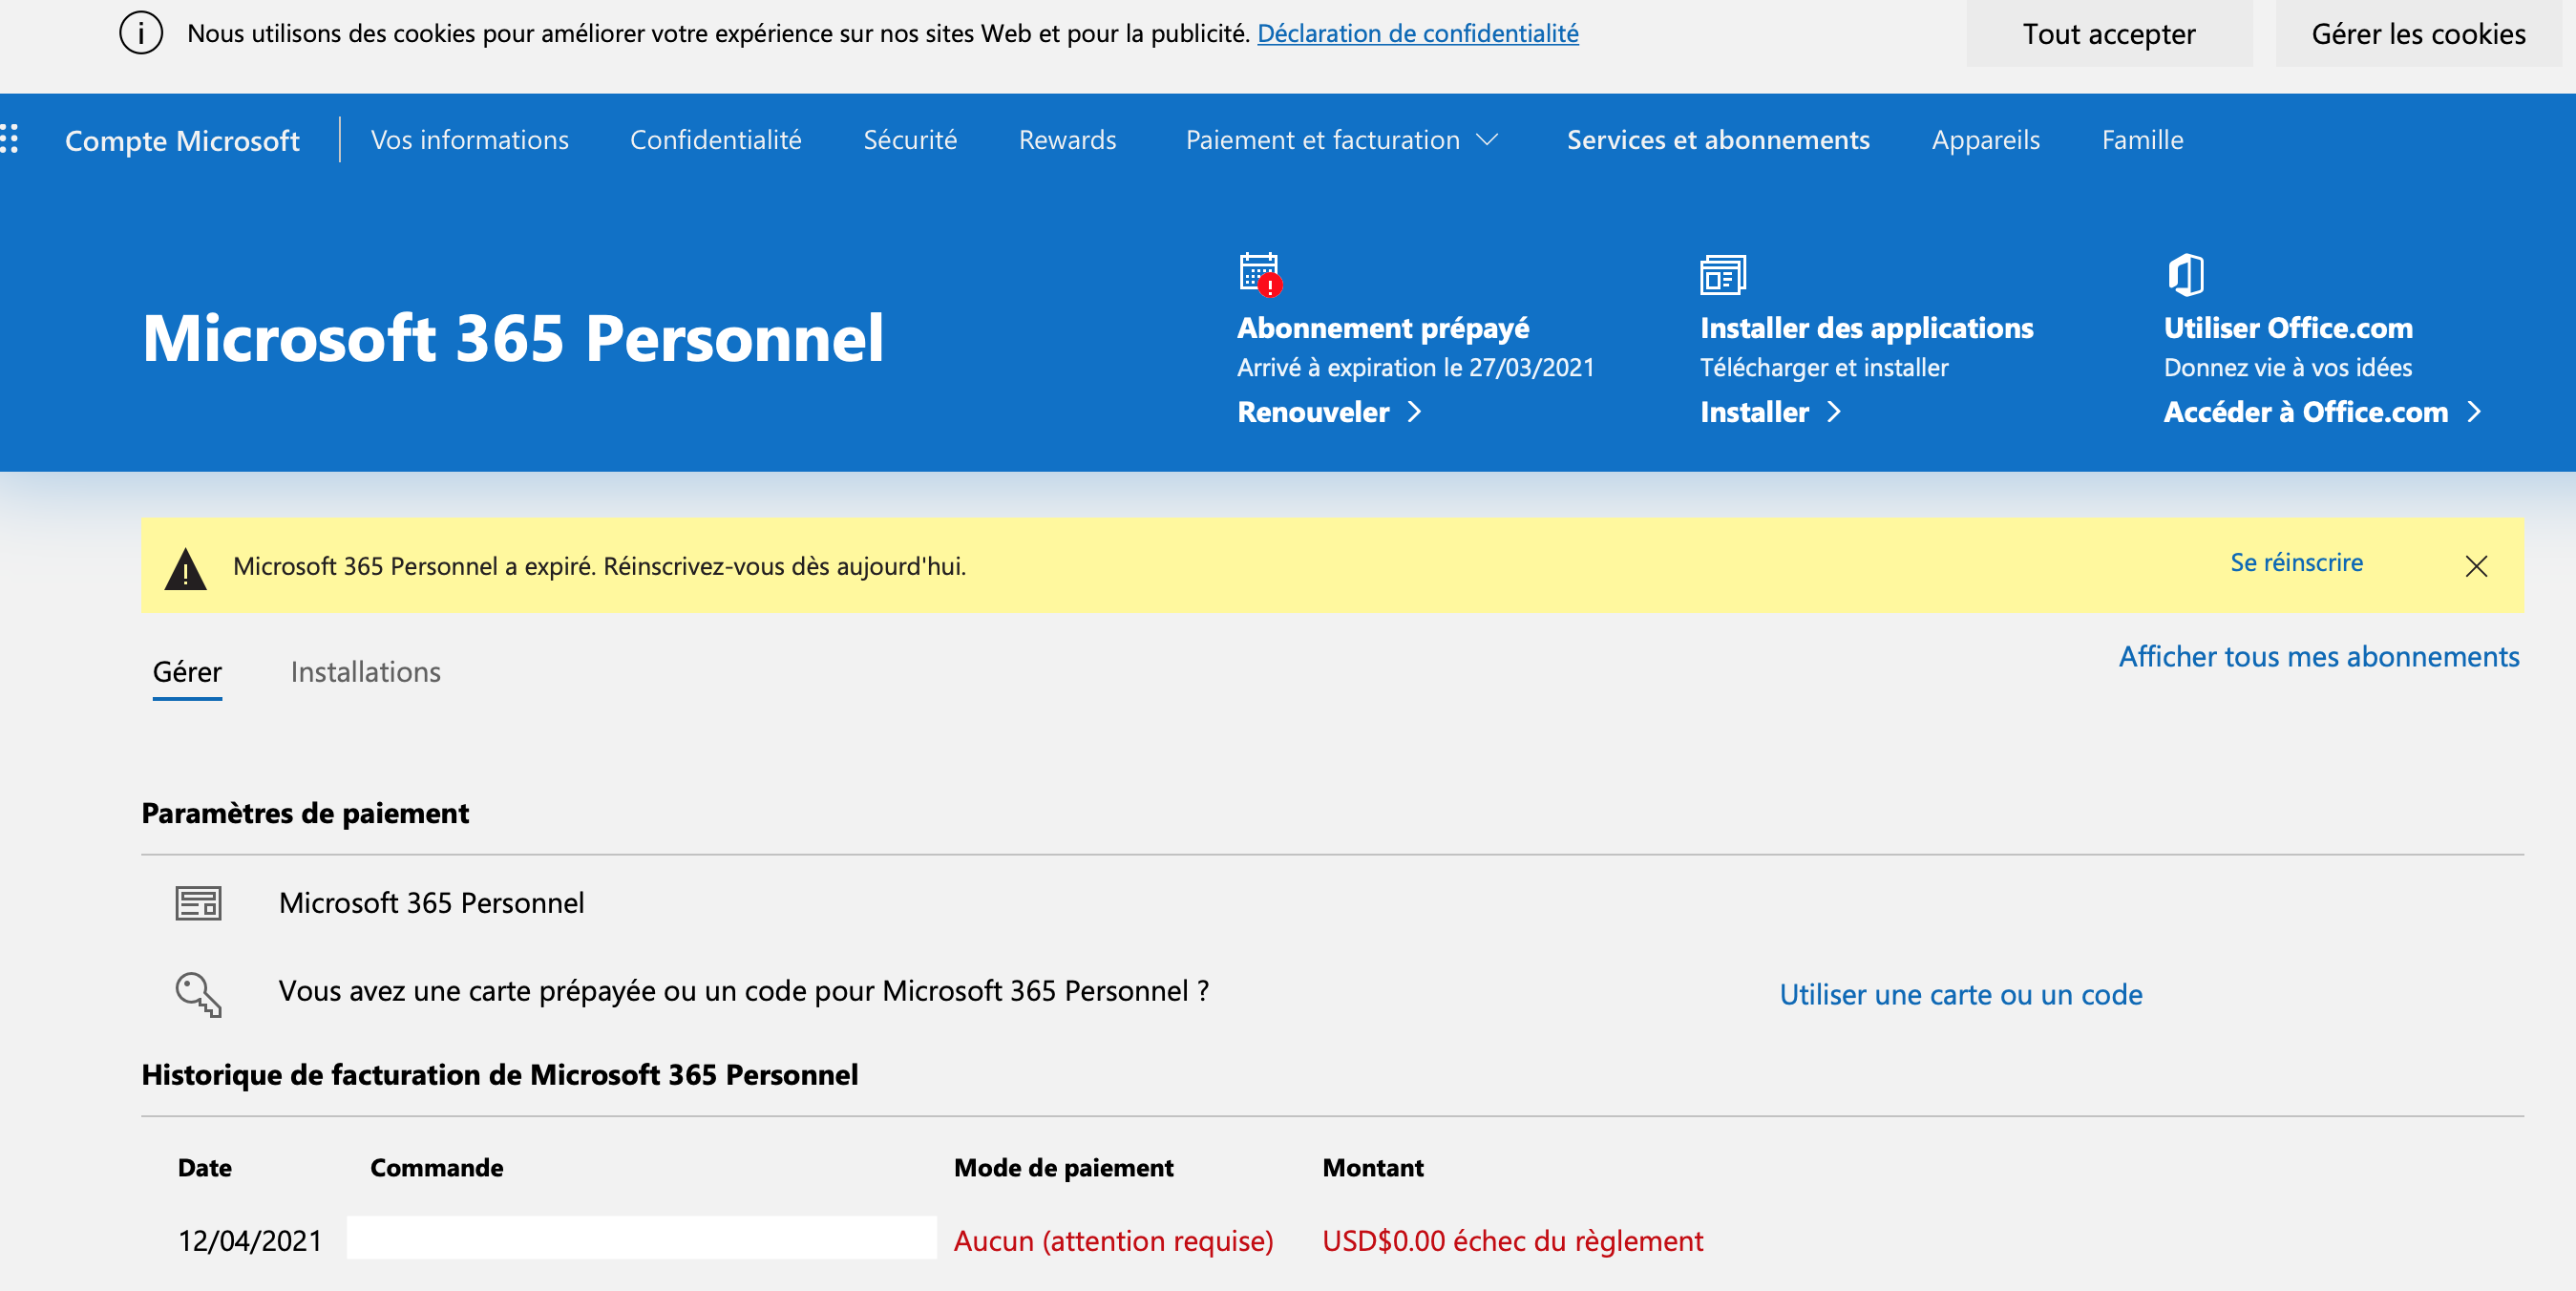Click the cookie notice info icon
Viewport: 2576px width, 1291px height.
(141, 34)
